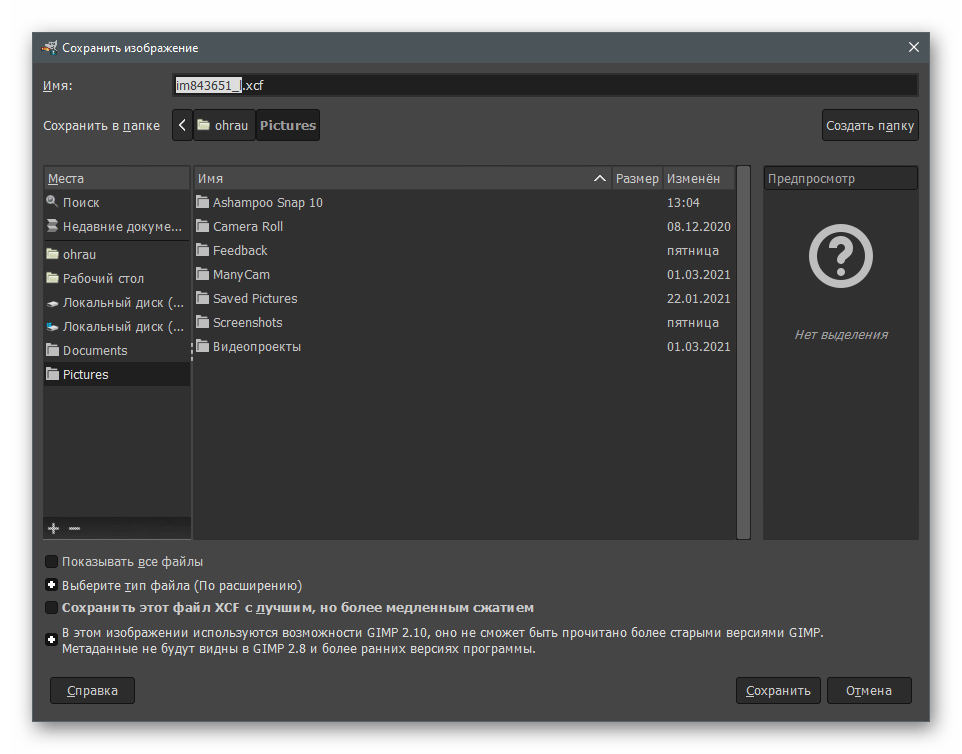
Task: Click the Save button
Action: 778,690
